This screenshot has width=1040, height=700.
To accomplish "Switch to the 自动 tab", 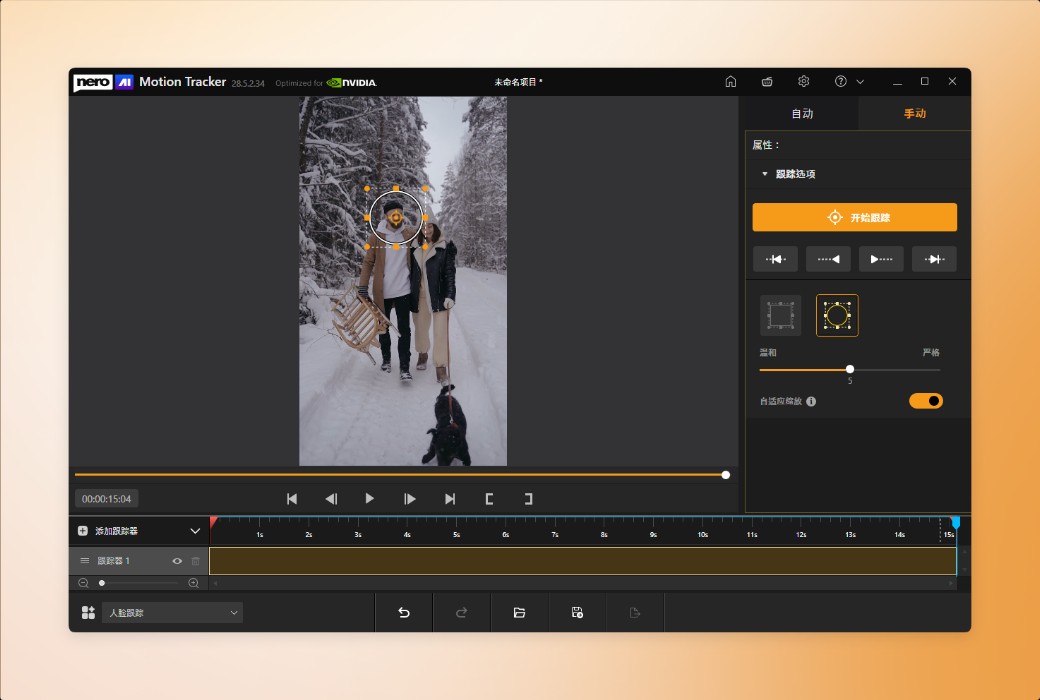I will pyautogui.click(x=802, y=114).
